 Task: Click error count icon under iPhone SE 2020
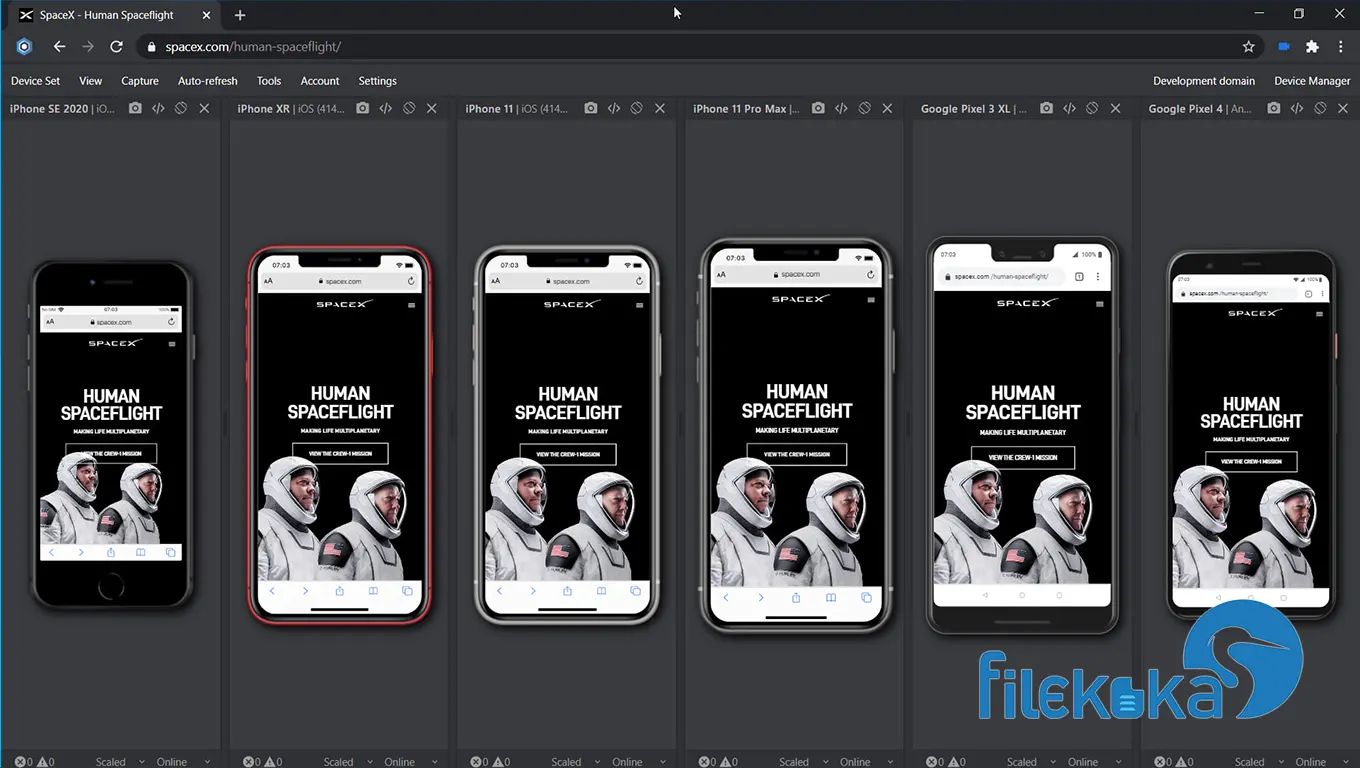(x=21, y=762)
